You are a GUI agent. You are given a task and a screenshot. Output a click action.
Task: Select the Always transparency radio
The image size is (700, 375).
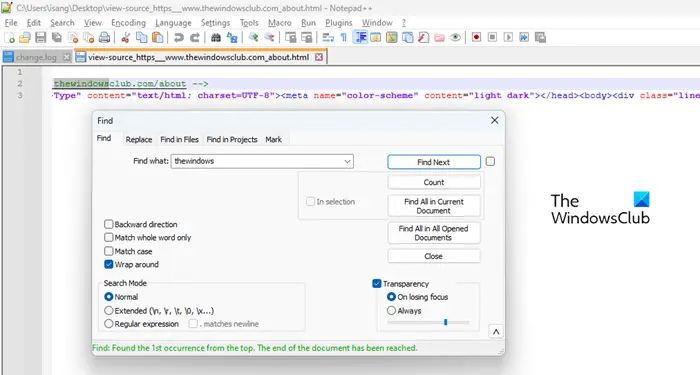click(x=392, y=310)
